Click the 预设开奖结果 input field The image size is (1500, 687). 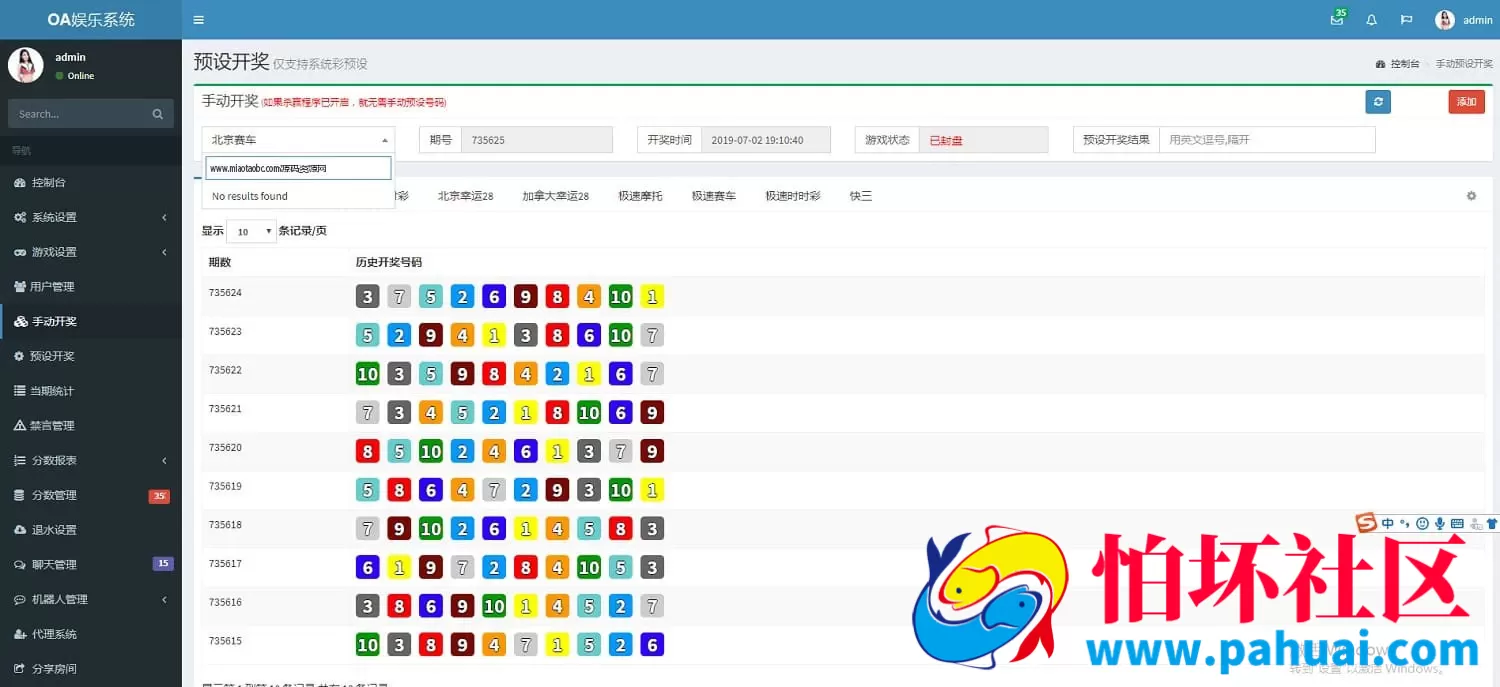tap(1266, 140)
